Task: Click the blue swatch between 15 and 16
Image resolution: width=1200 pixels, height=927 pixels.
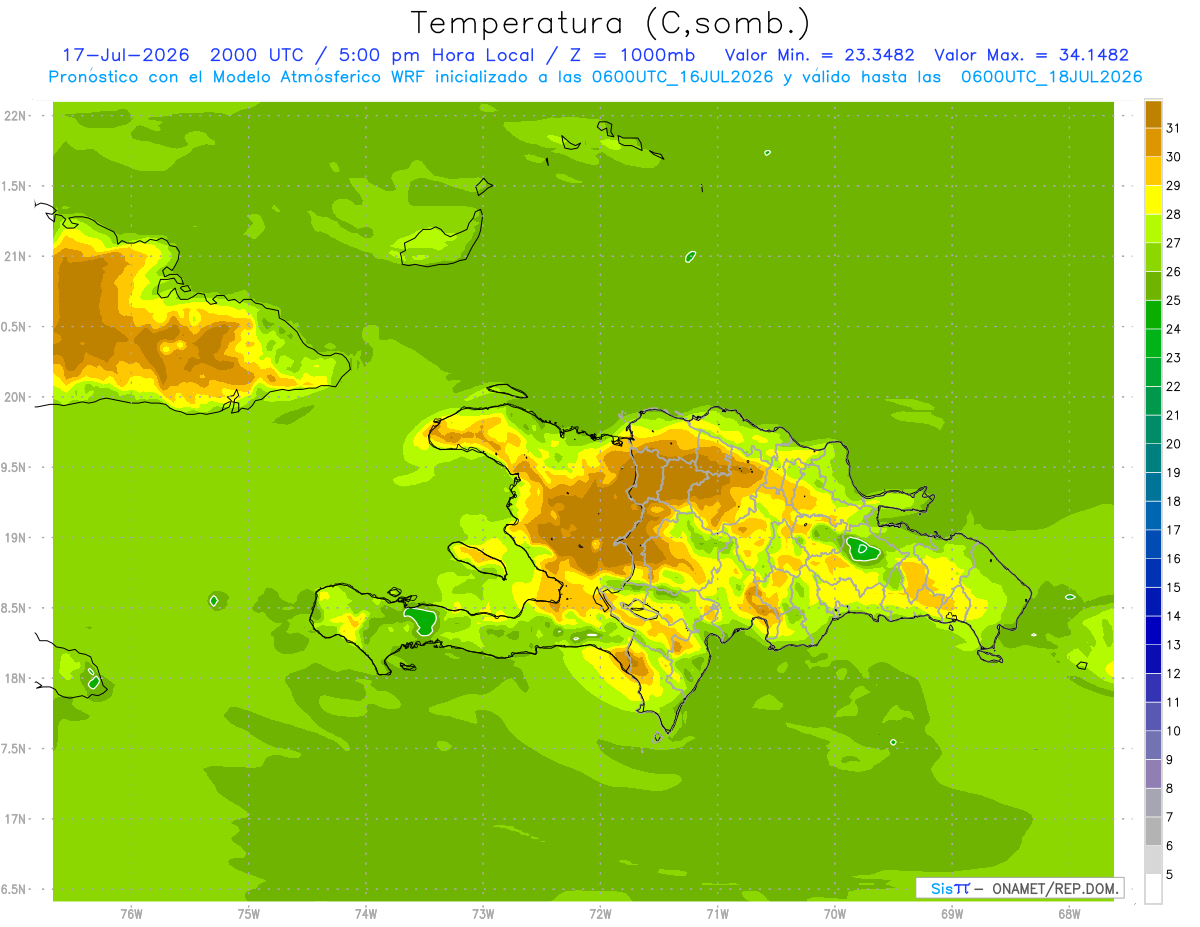Action: (1153, 573)
